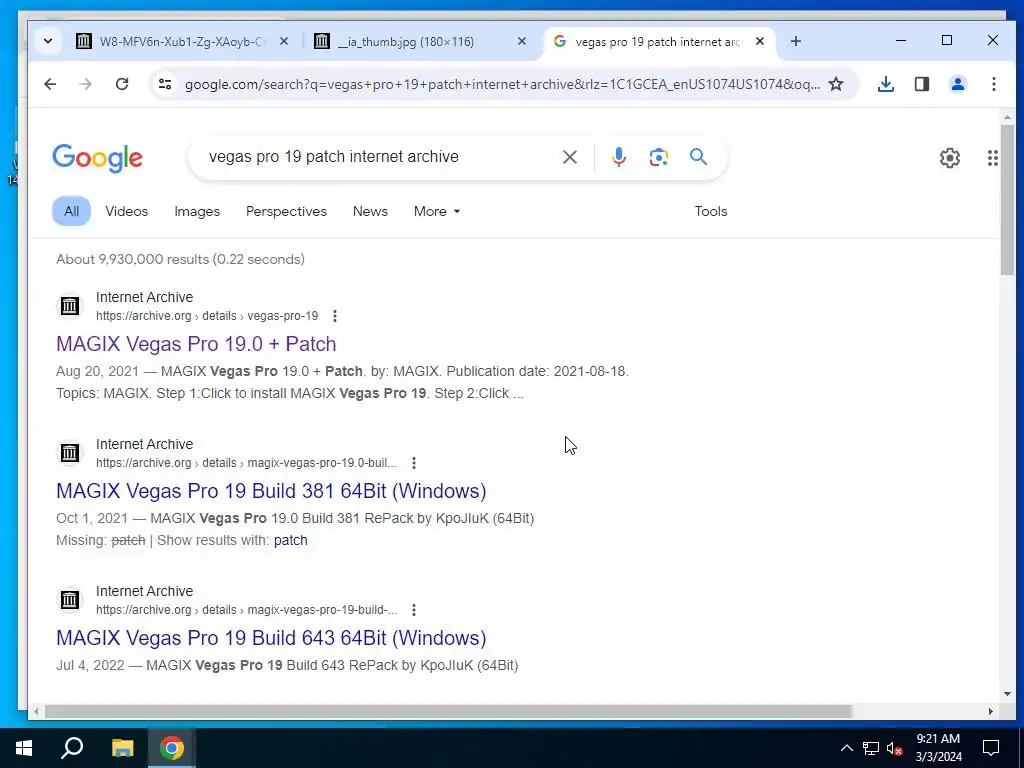Open Windows Start menu
The height and width of the screenshot is (768, 1024).
(x=24, y=748)
